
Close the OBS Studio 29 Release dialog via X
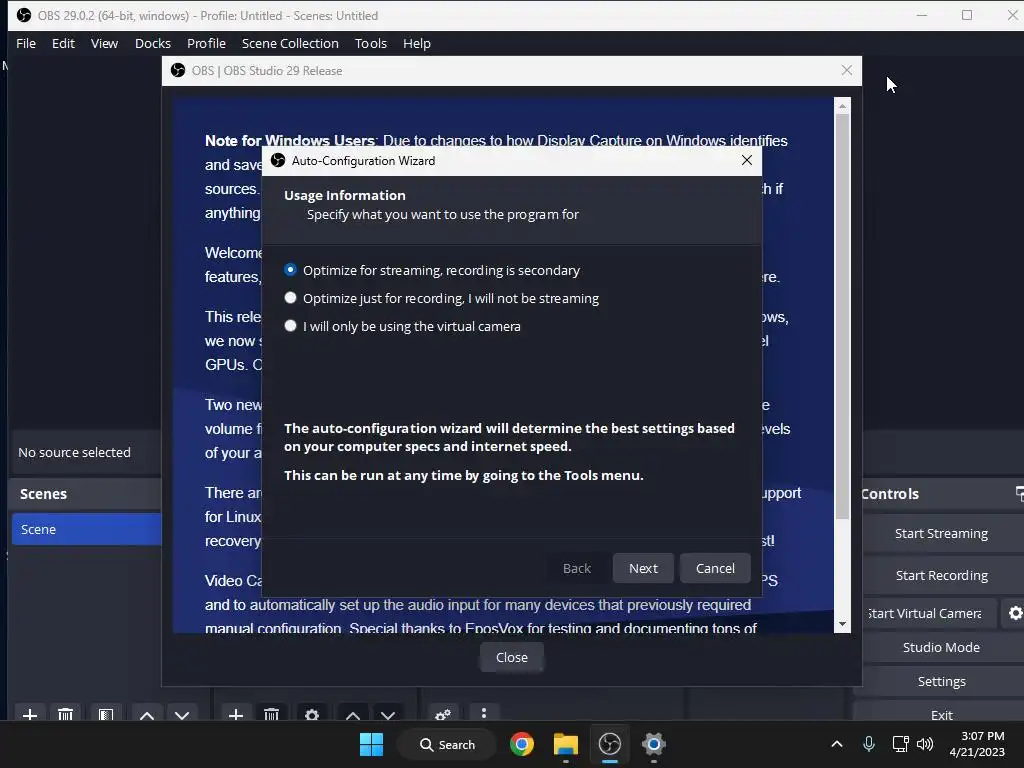846,70
